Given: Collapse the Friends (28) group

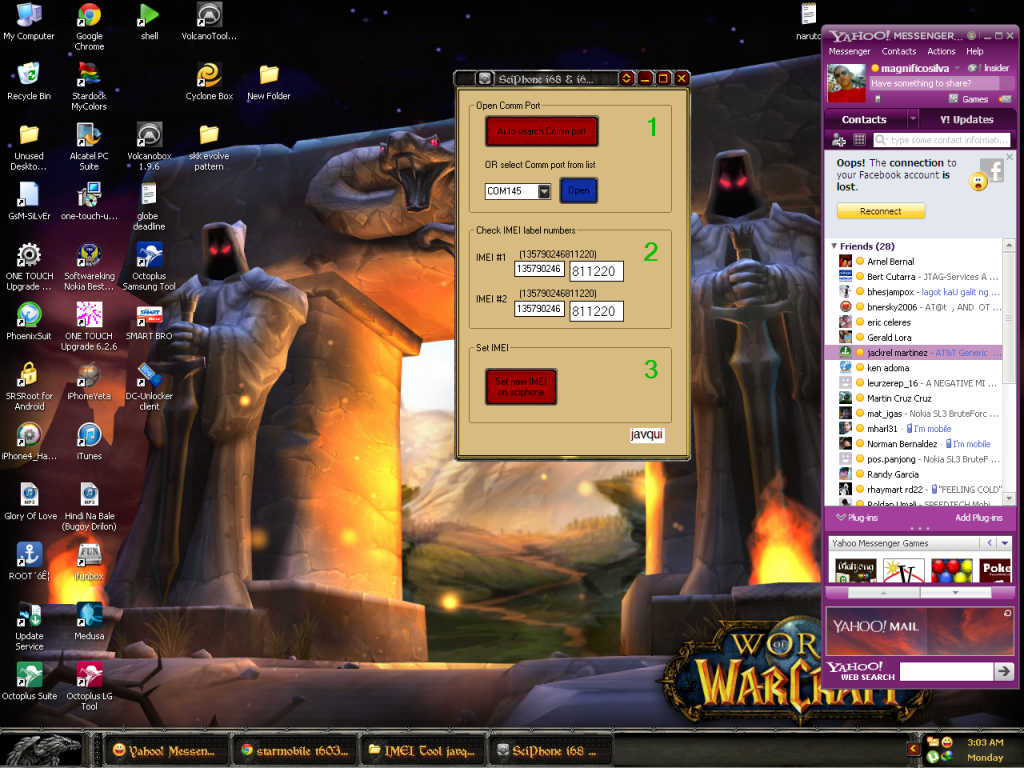Looking at the screenshot, I should coord(834,246).
